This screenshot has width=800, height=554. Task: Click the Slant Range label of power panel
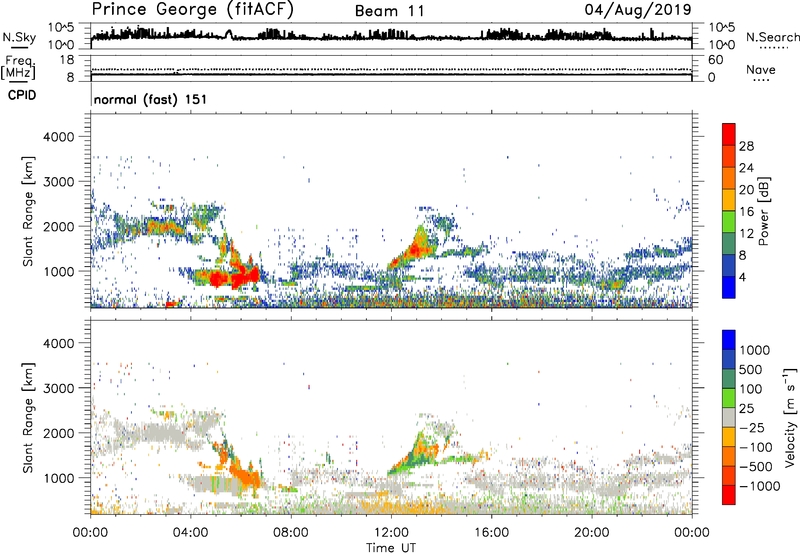[28, 211]
